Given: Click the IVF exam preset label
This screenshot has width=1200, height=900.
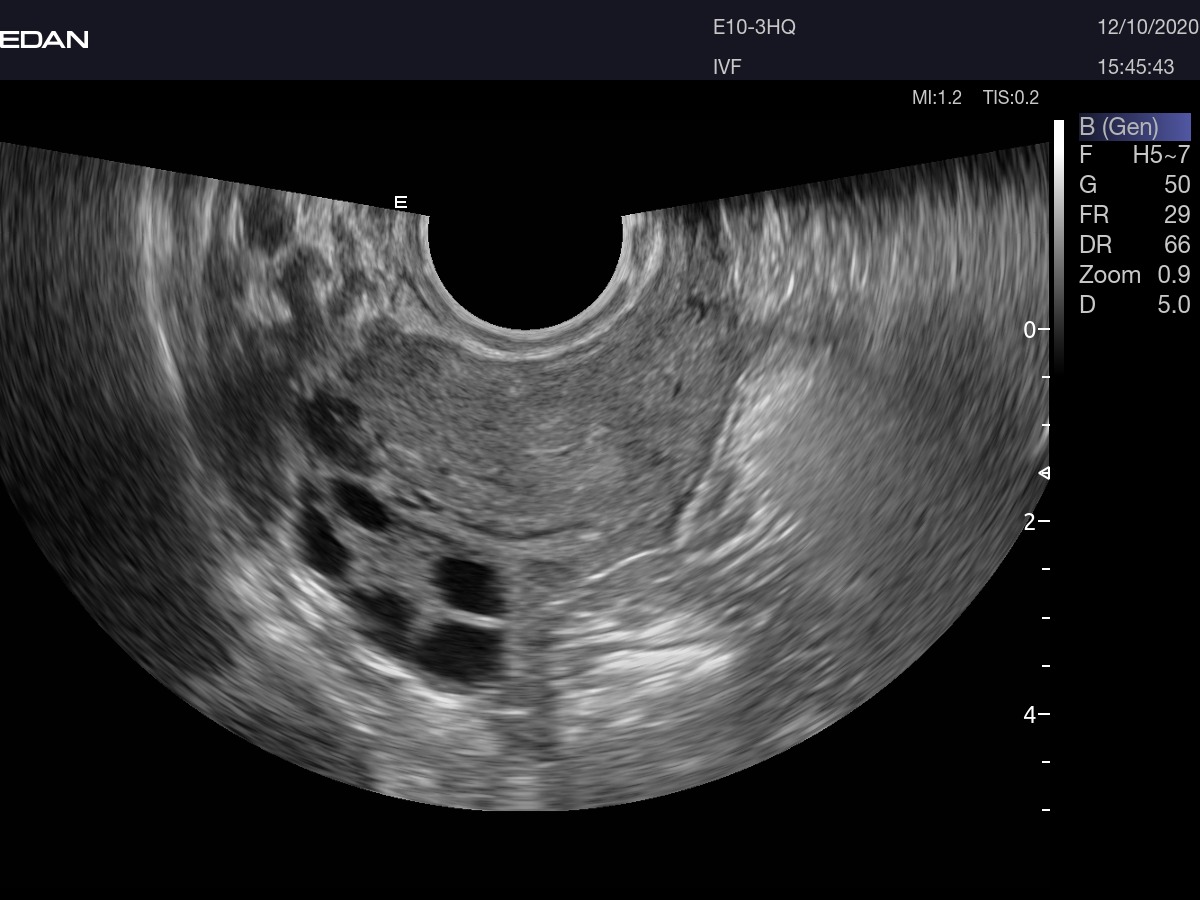Looking at the screenshot, I should (x=727, y=67).
